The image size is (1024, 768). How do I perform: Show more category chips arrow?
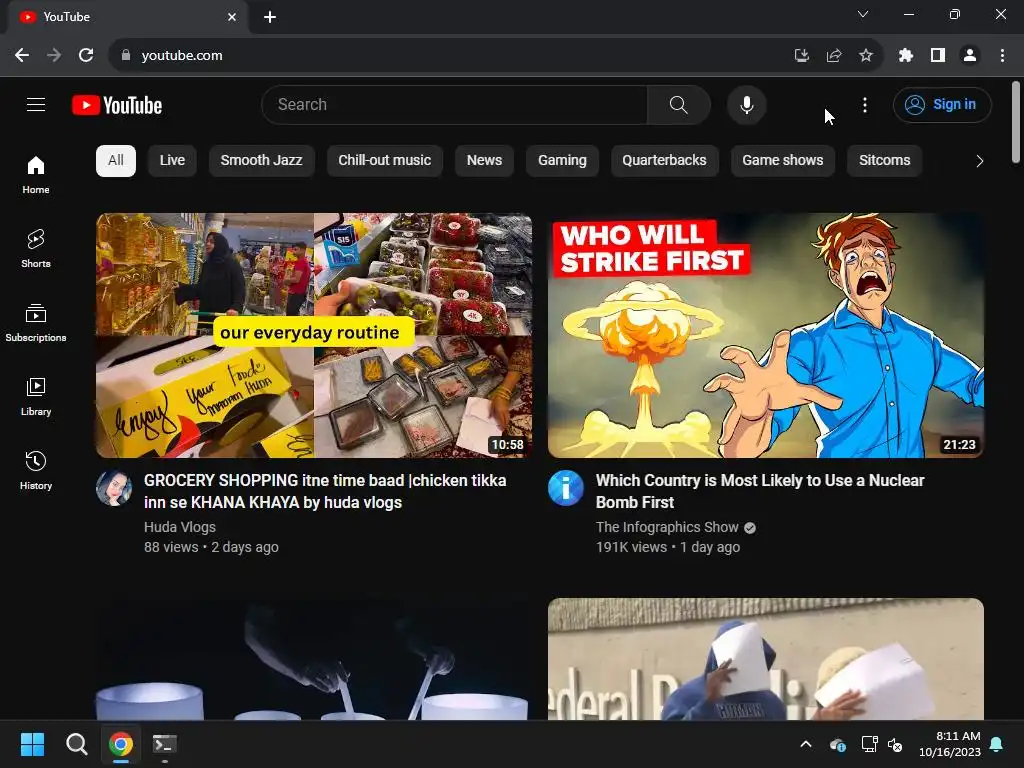click(x=979, y=161)
